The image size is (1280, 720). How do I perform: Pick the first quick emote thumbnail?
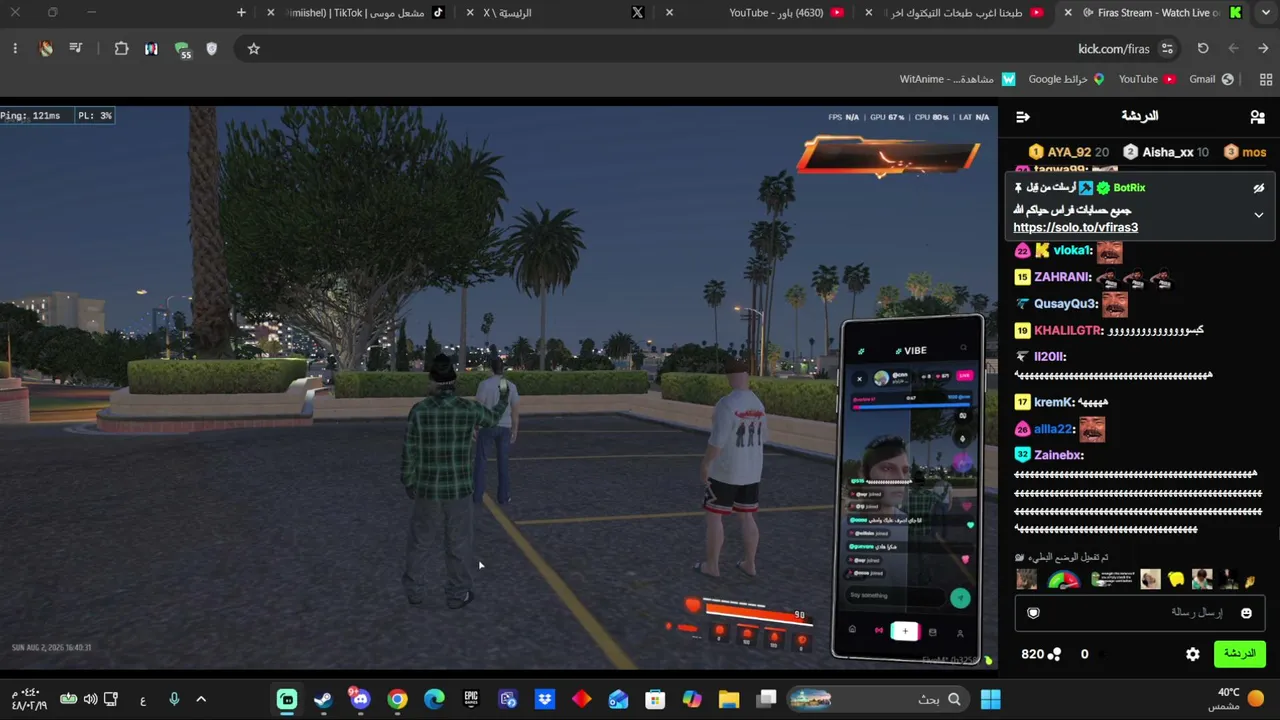pyautogui.click(x=1026, y=580)
